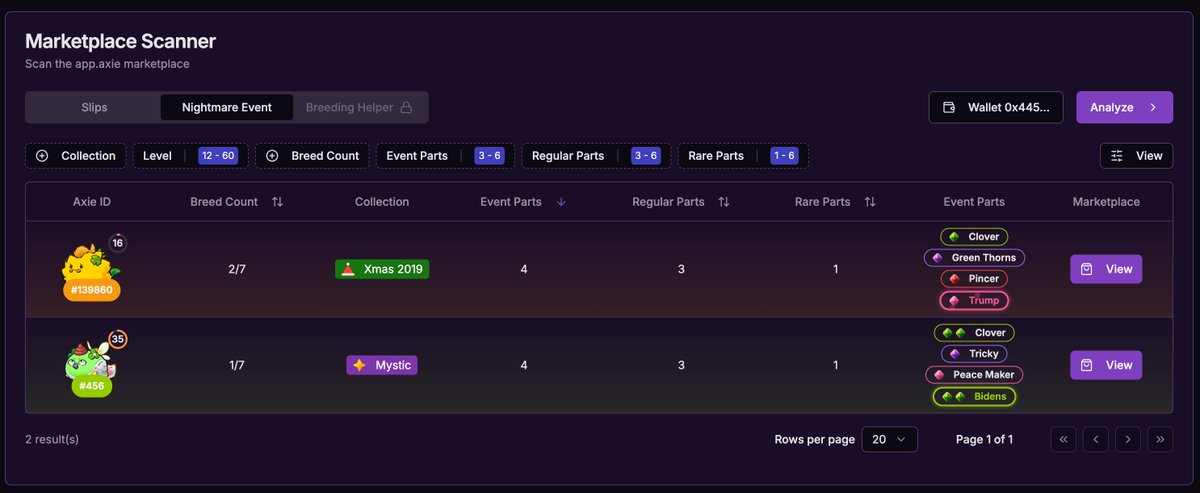Go to next page button
Viewport: 1200px width, 493px height.
1128,439
